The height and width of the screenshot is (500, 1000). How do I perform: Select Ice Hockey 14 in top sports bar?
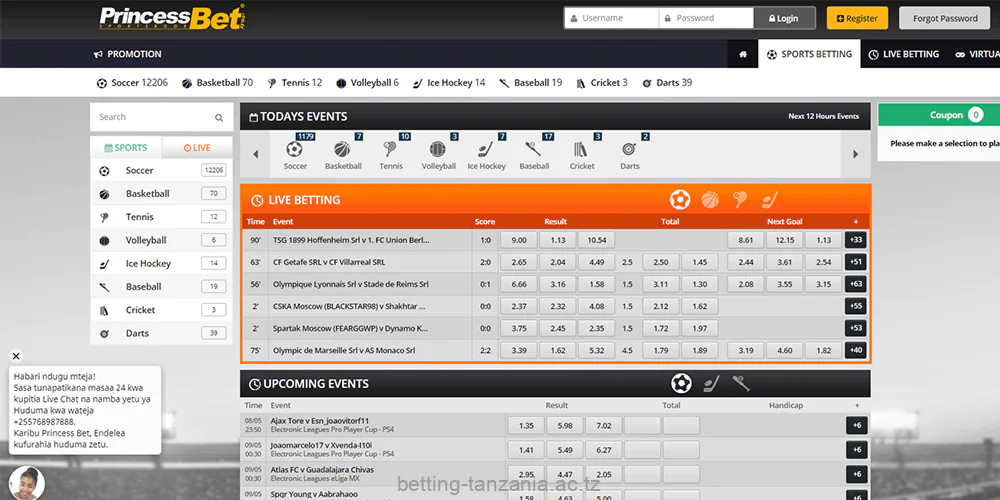point(450,83)
